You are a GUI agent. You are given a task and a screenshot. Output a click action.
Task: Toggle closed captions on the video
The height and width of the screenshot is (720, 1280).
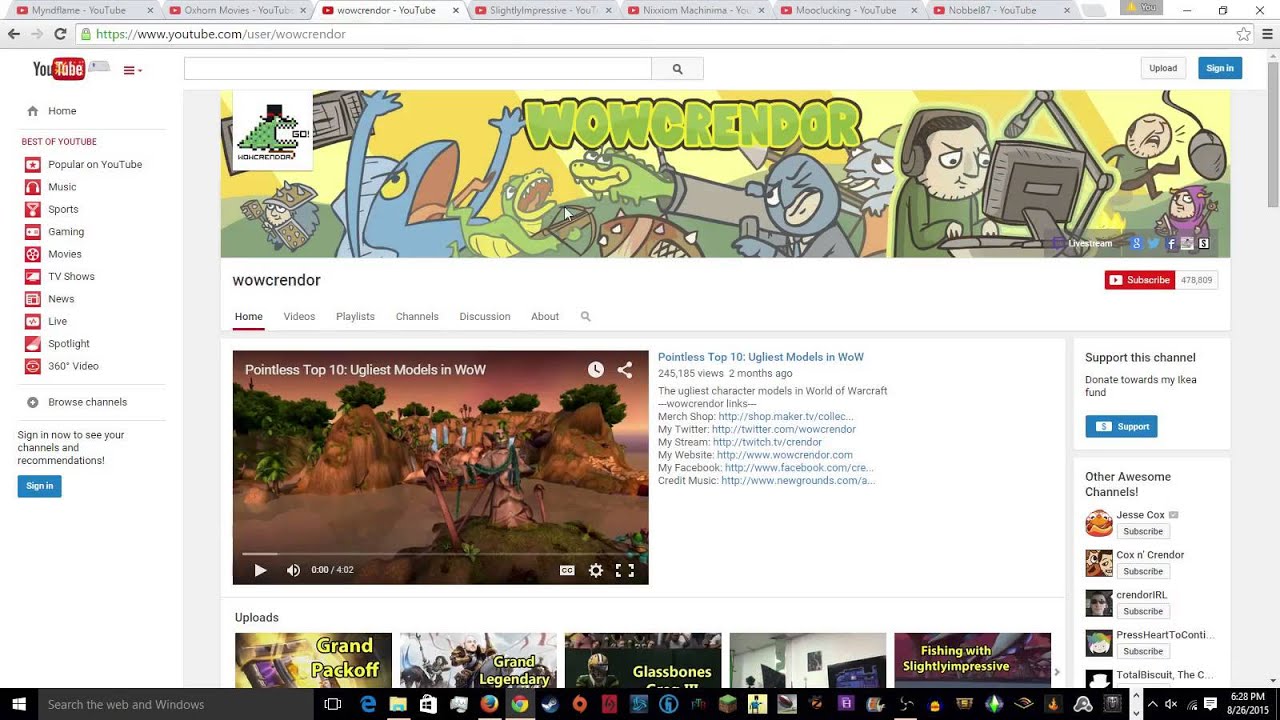coord(567,570)
